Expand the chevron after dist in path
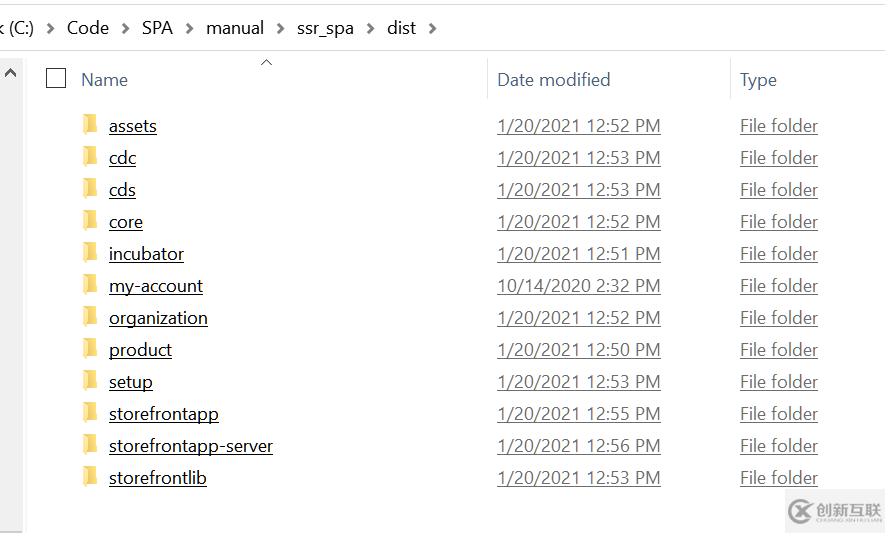This screenshot has width=885, height=533. click(x=432, y=28)
